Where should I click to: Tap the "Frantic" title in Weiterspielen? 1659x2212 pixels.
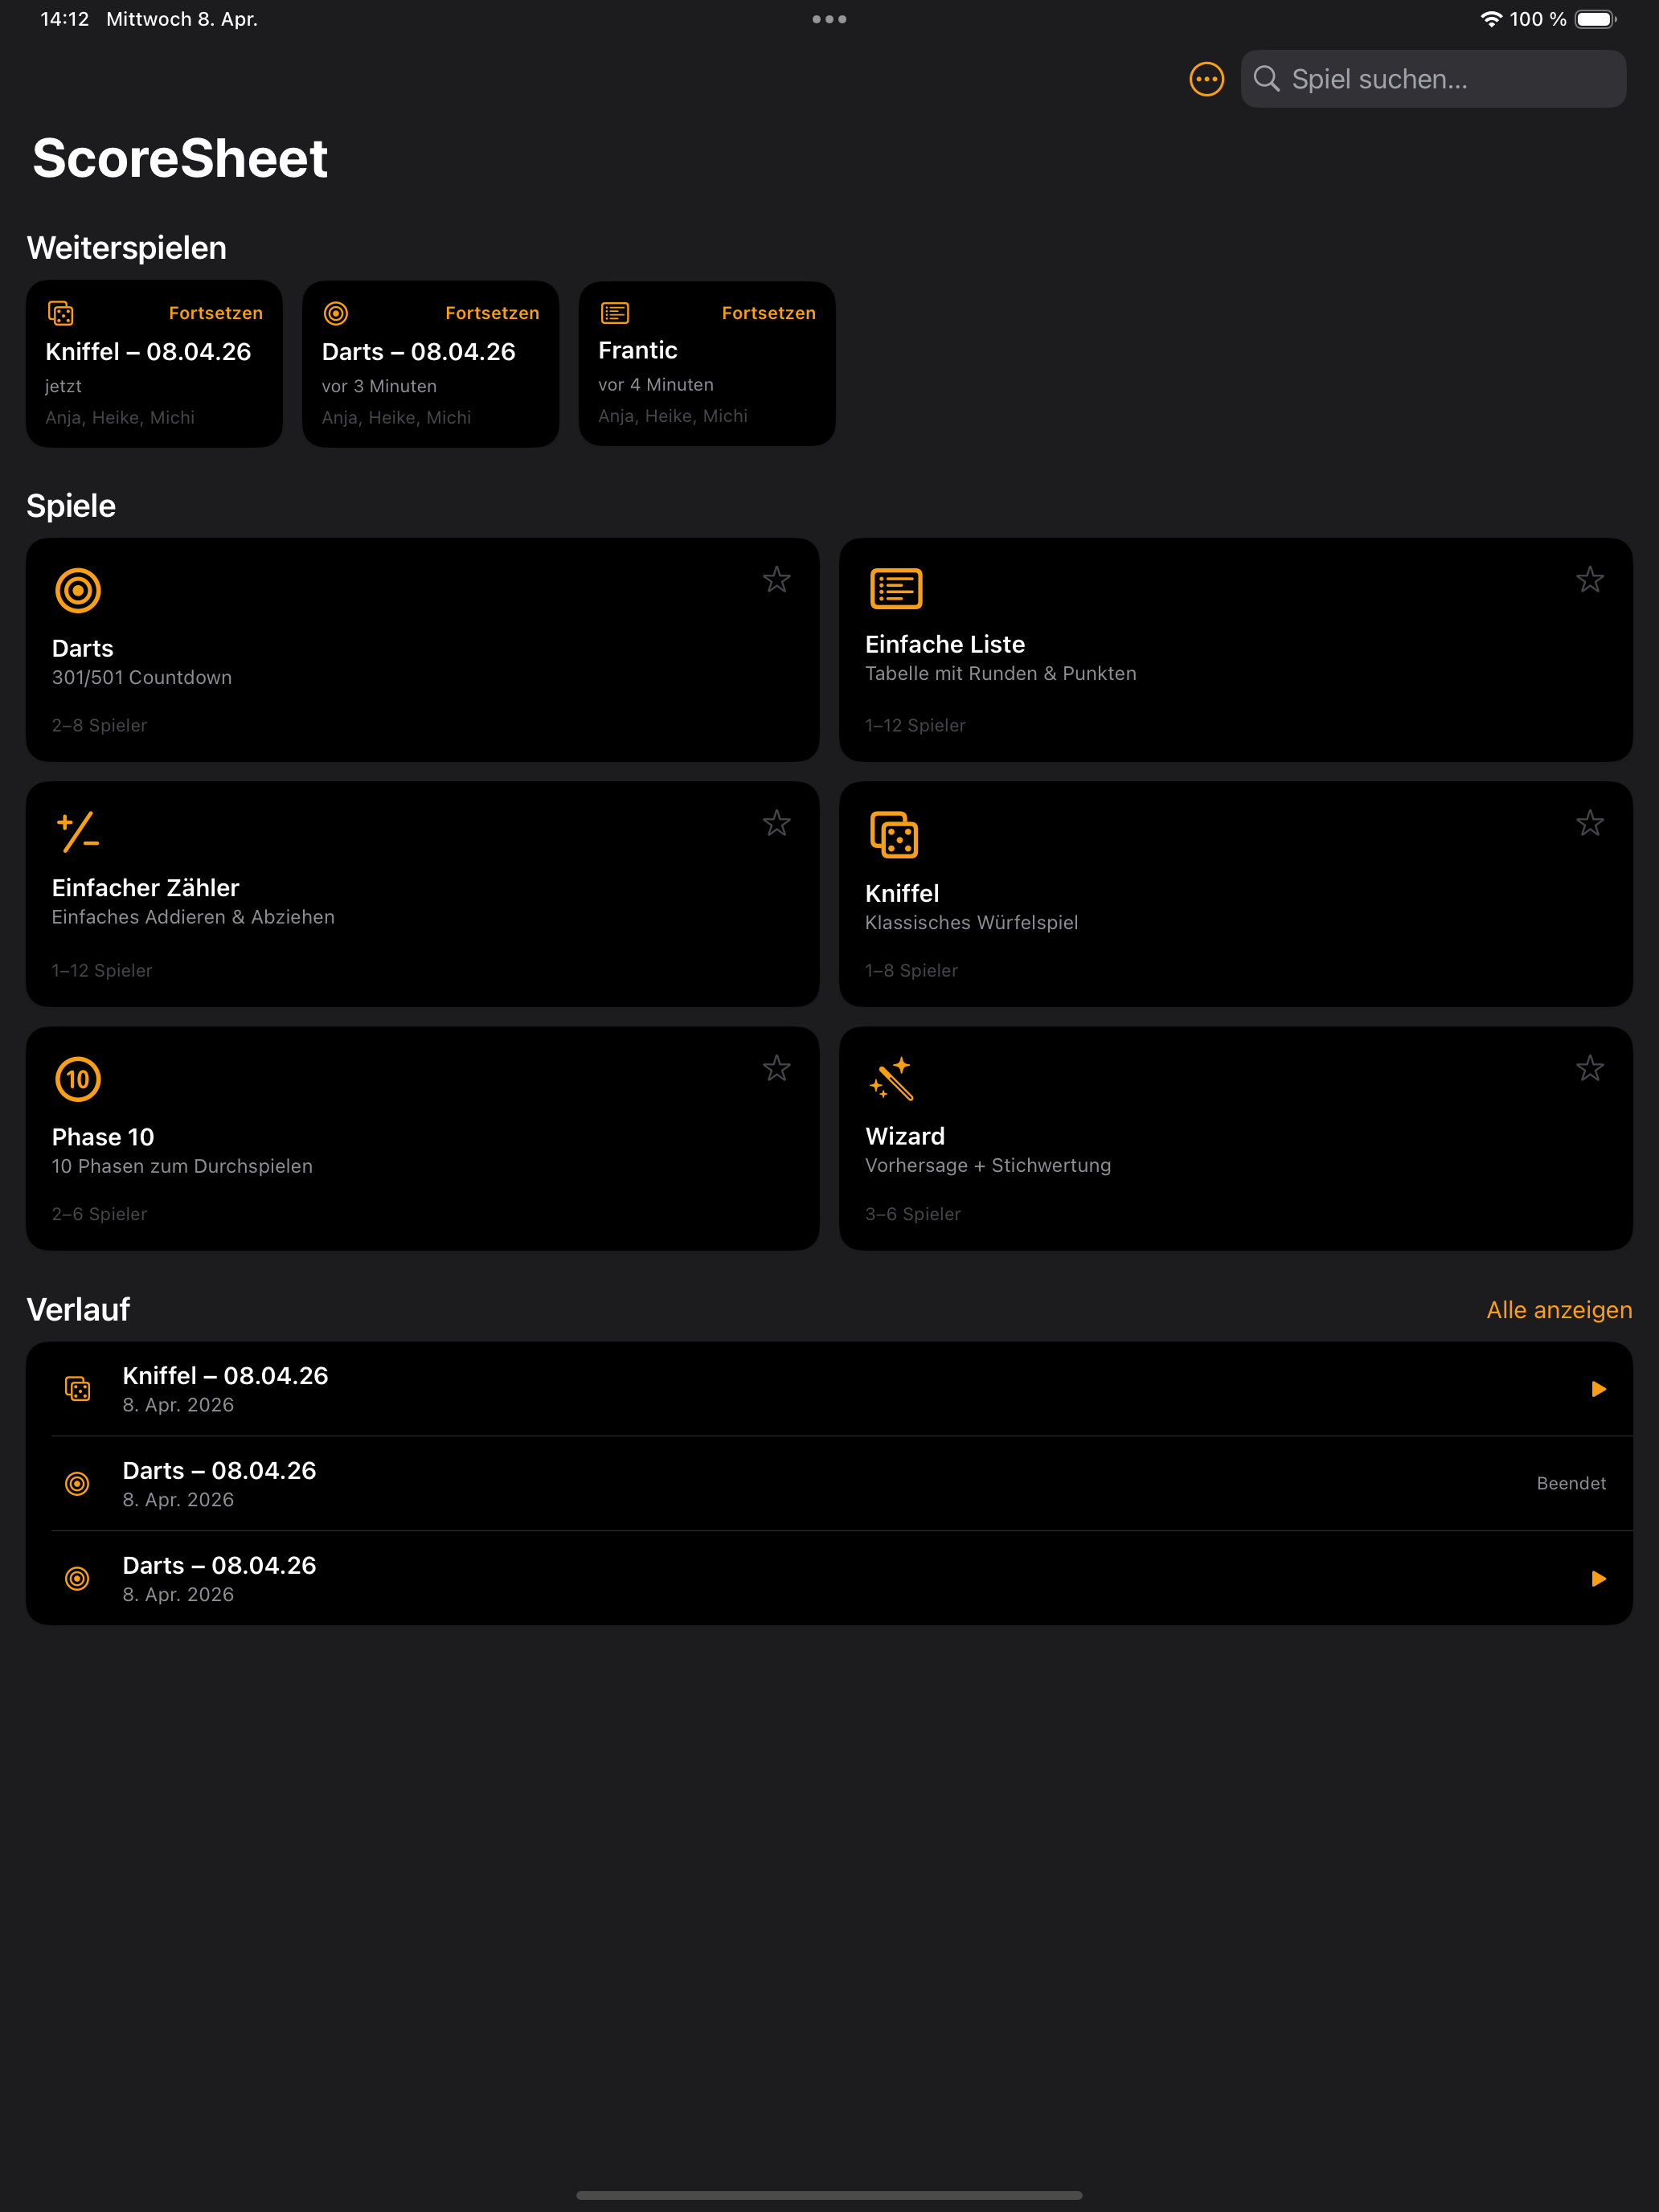pos(638,350)
